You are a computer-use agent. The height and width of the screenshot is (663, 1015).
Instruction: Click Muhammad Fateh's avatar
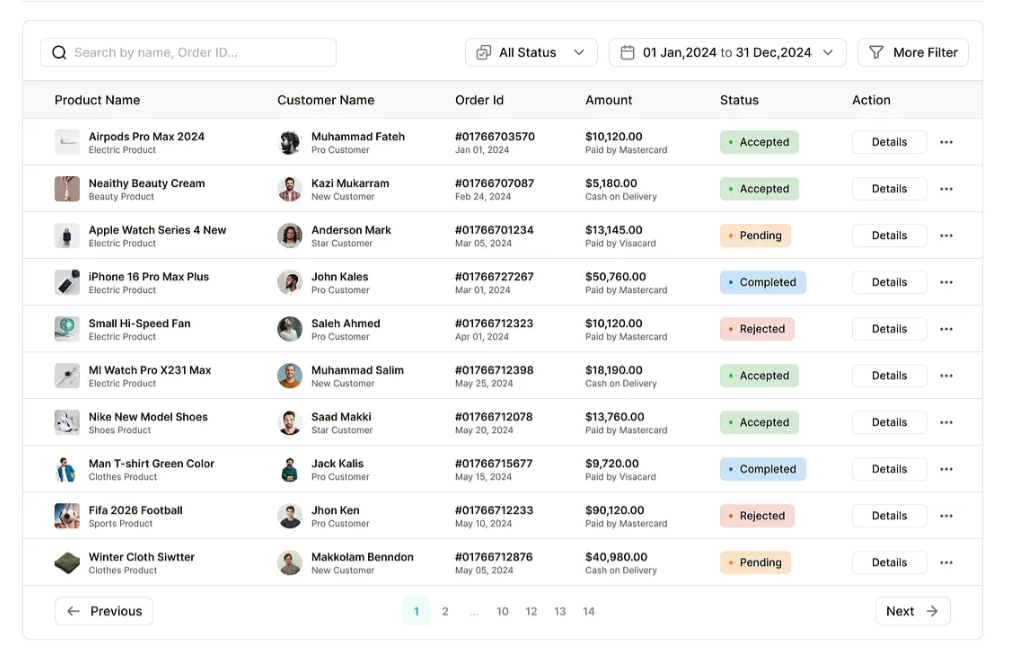[289, 142]
